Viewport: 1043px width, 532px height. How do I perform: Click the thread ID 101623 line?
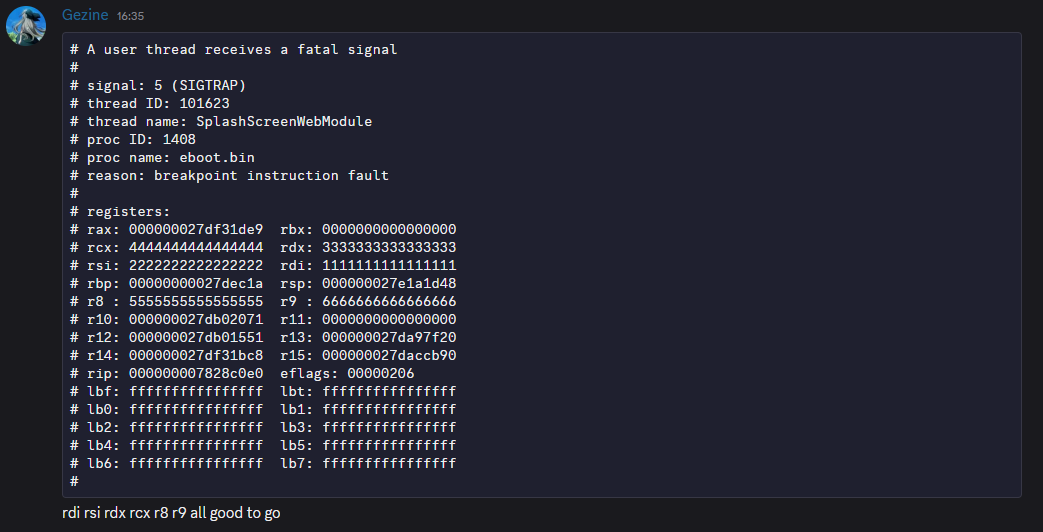(x=150, y=104)
